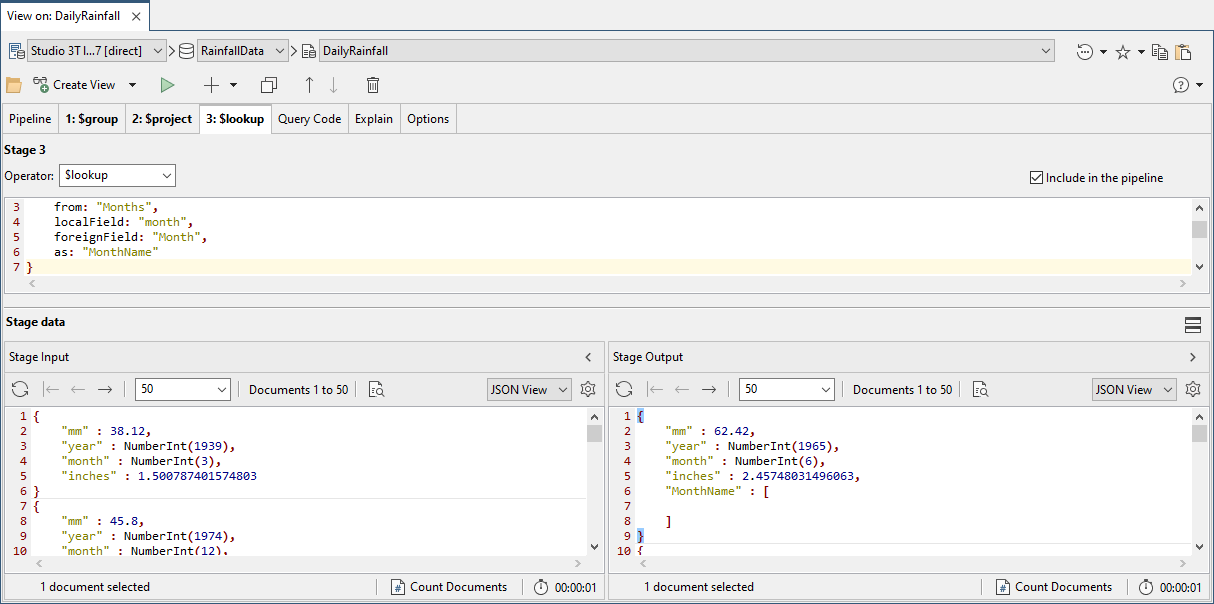Click the Stage Output query search icon
Screen dimensions: 1214x604
click(980, 390)
